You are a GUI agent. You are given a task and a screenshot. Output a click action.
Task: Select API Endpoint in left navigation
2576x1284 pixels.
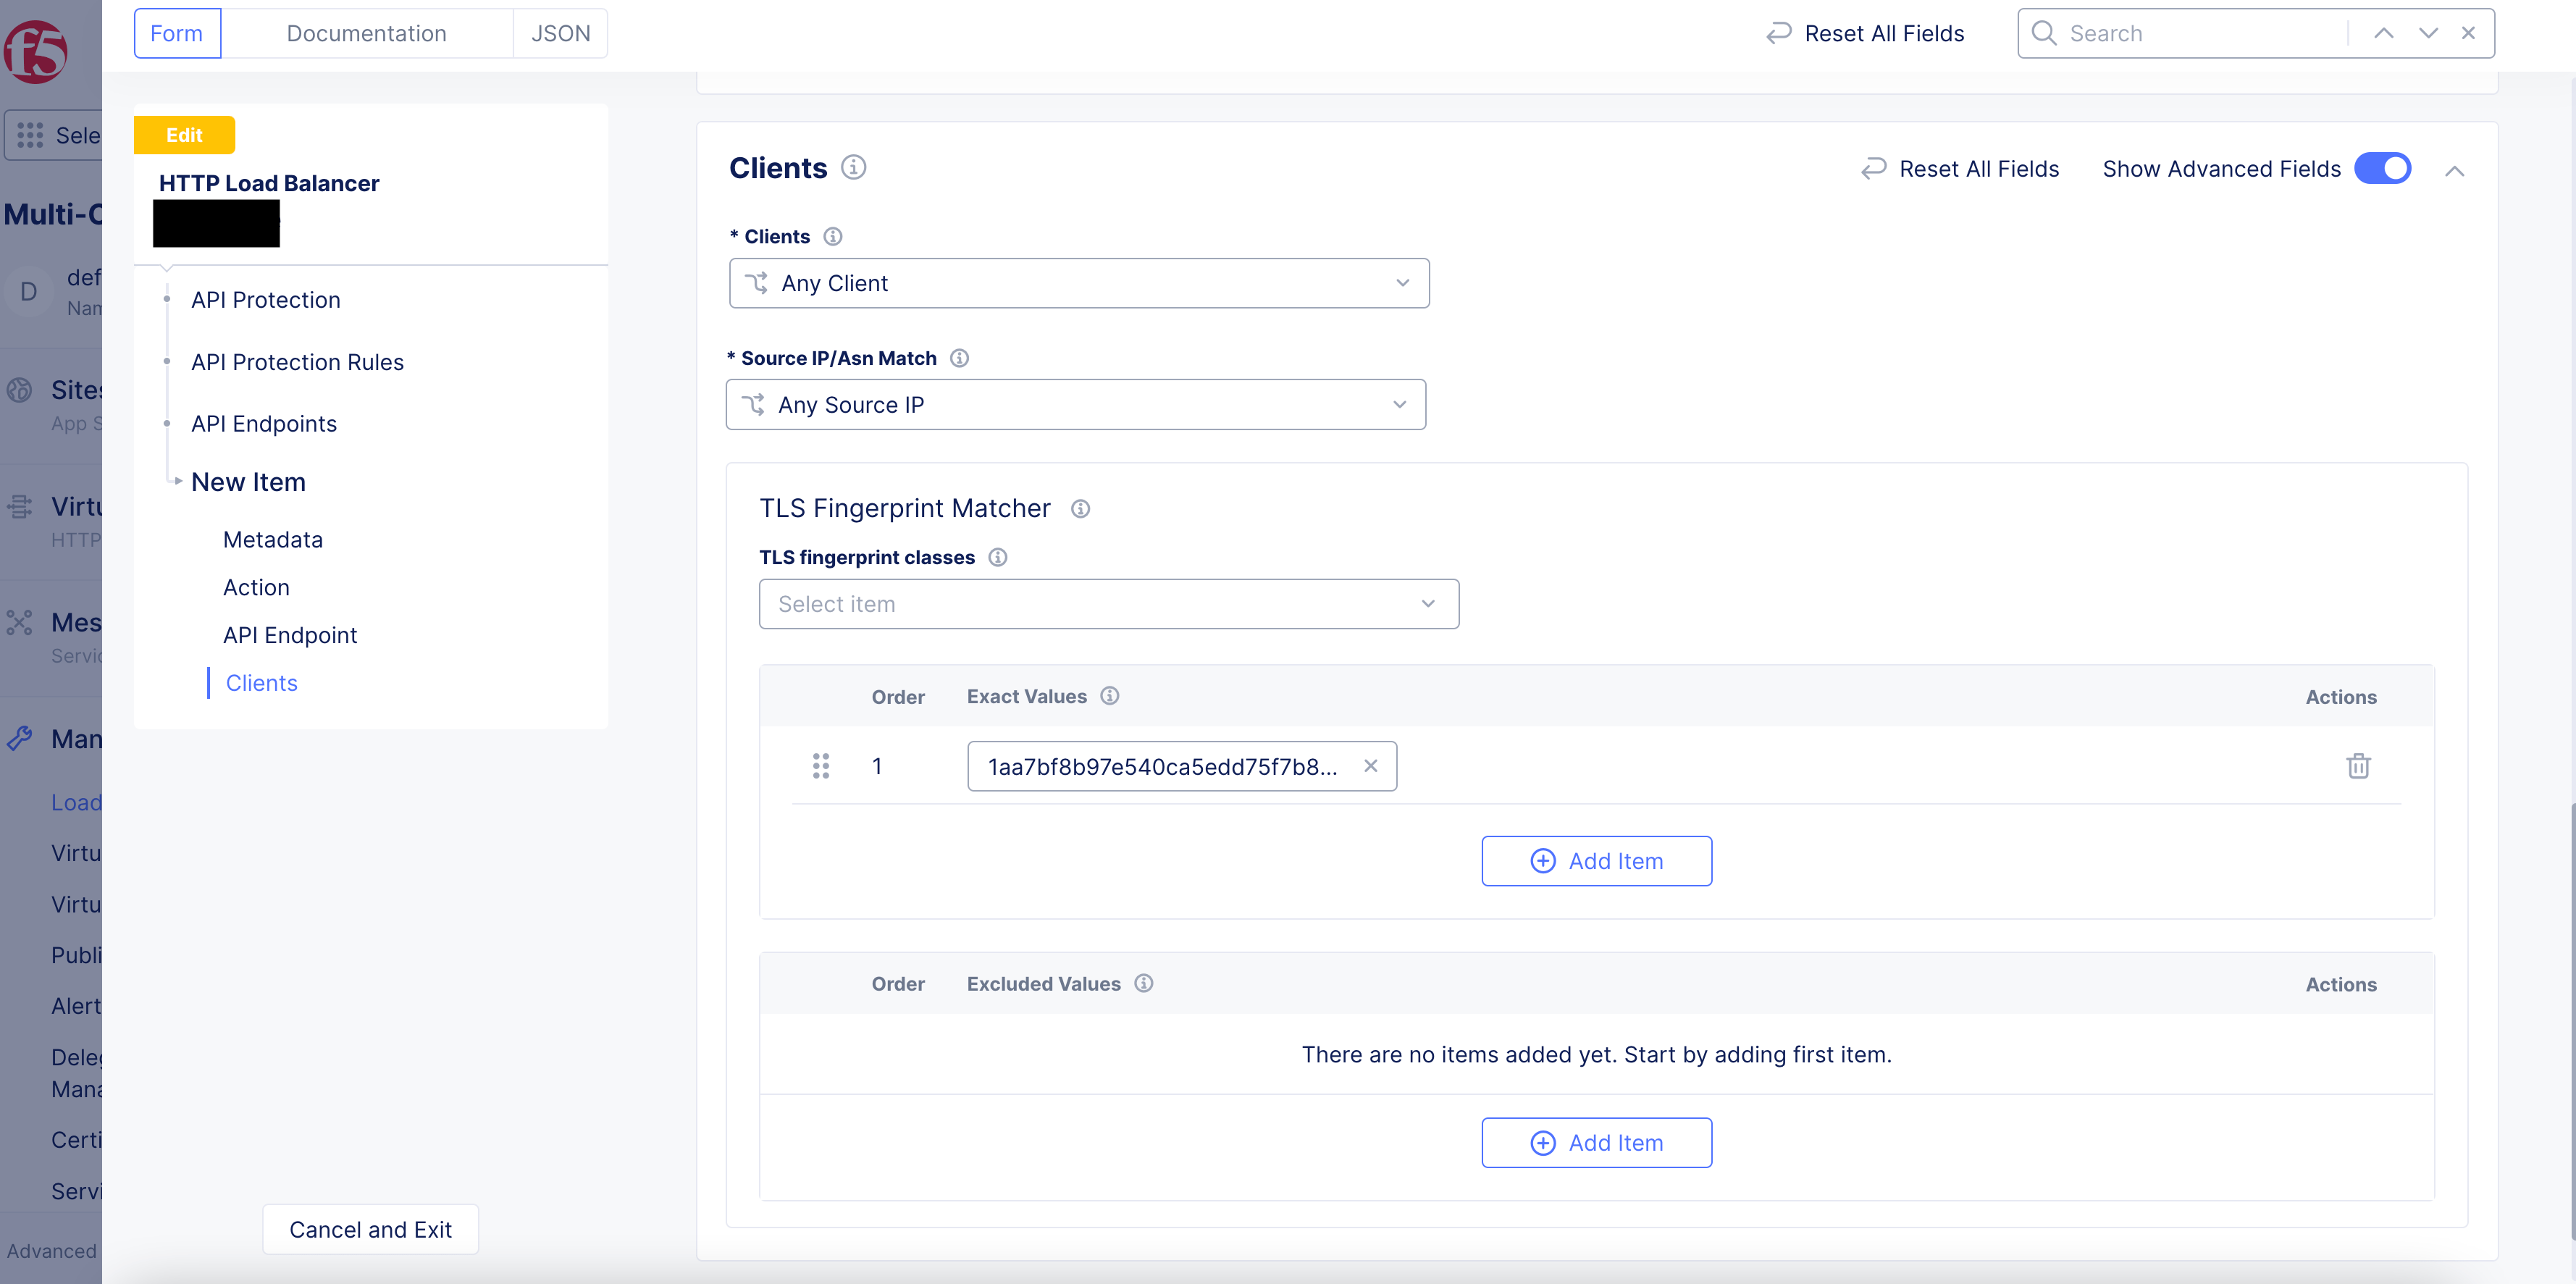click(290, 635)
